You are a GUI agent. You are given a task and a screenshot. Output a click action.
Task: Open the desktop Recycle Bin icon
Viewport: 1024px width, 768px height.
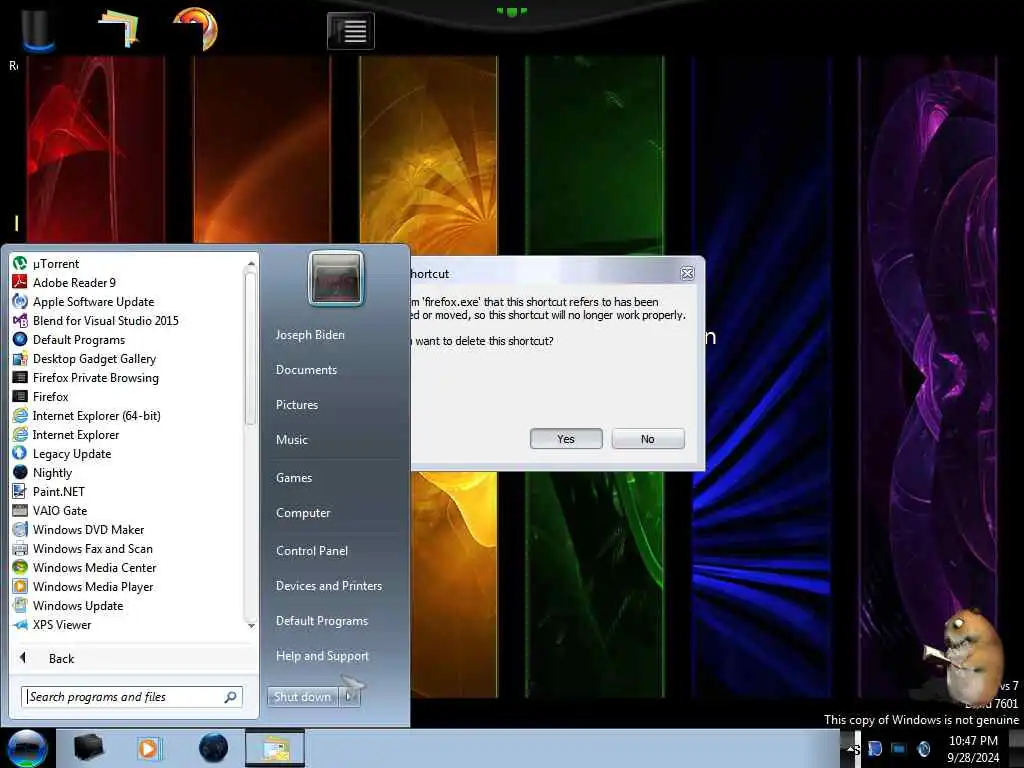pos(38,29)
